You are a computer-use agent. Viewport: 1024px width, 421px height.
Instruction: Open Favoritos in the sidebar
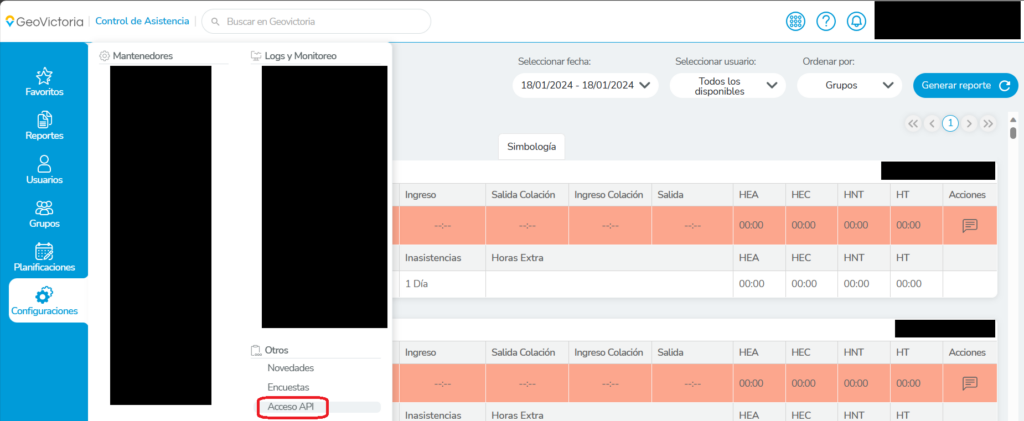click(x=44, y=82)
